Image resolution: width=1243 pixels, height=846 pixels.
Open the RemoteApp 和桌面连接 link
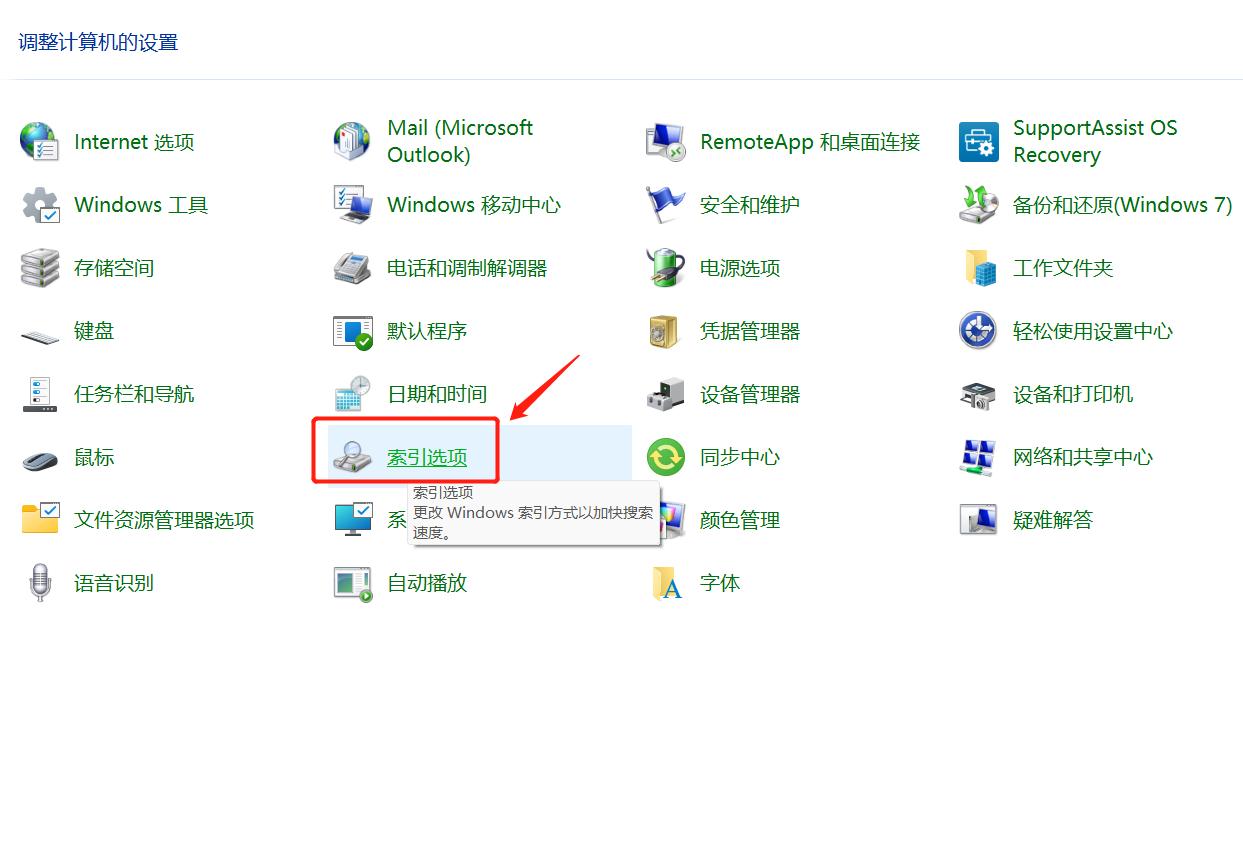(x=810, y=142)
